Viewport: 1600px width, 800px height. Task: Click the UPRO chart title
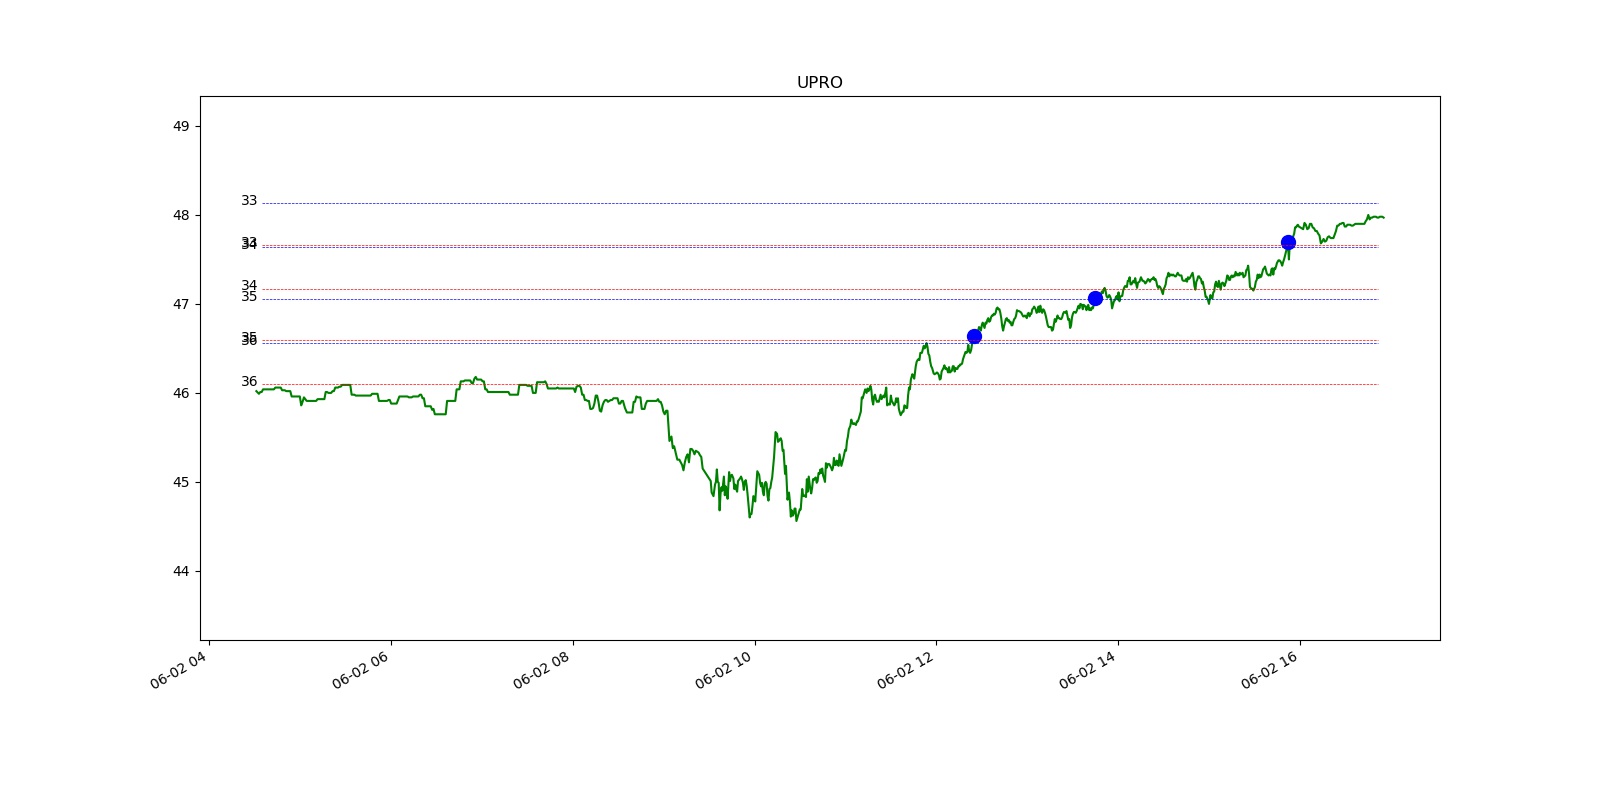click(x=819, y=83)
